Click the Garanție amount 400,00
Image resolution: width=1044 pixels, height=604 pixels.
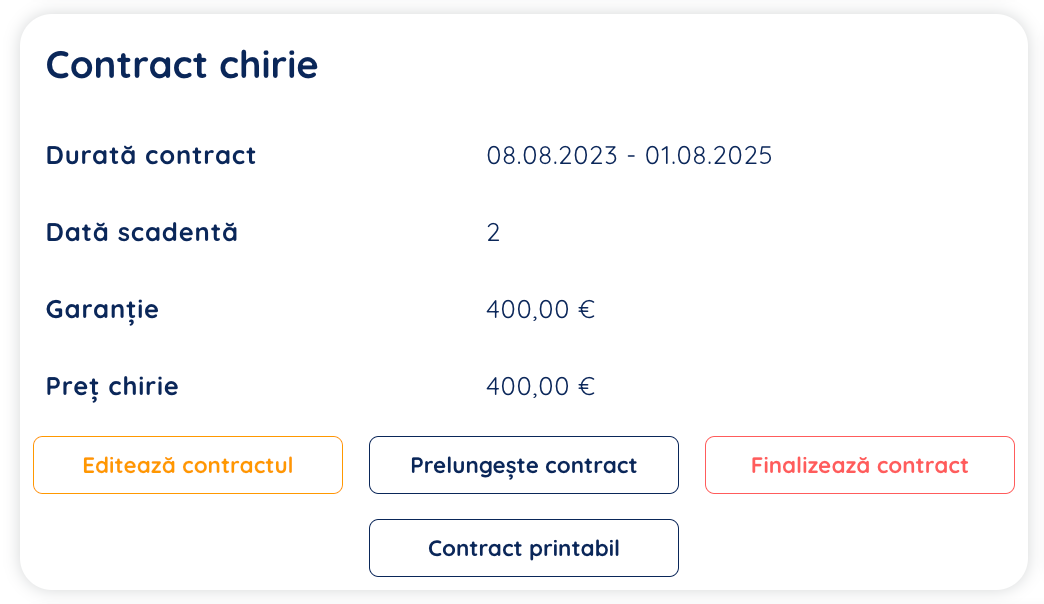click(529, 310)
